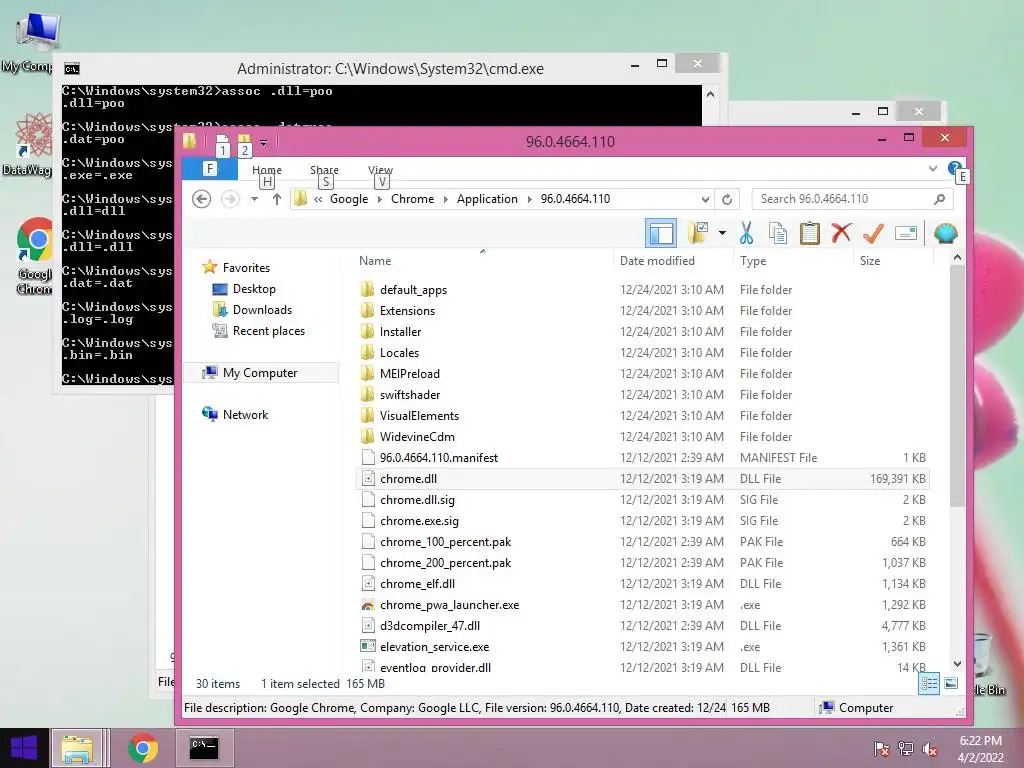This screenshot has height=768, width=1024.
Task: Select the elevation_service.exe file
Action: 434,647
